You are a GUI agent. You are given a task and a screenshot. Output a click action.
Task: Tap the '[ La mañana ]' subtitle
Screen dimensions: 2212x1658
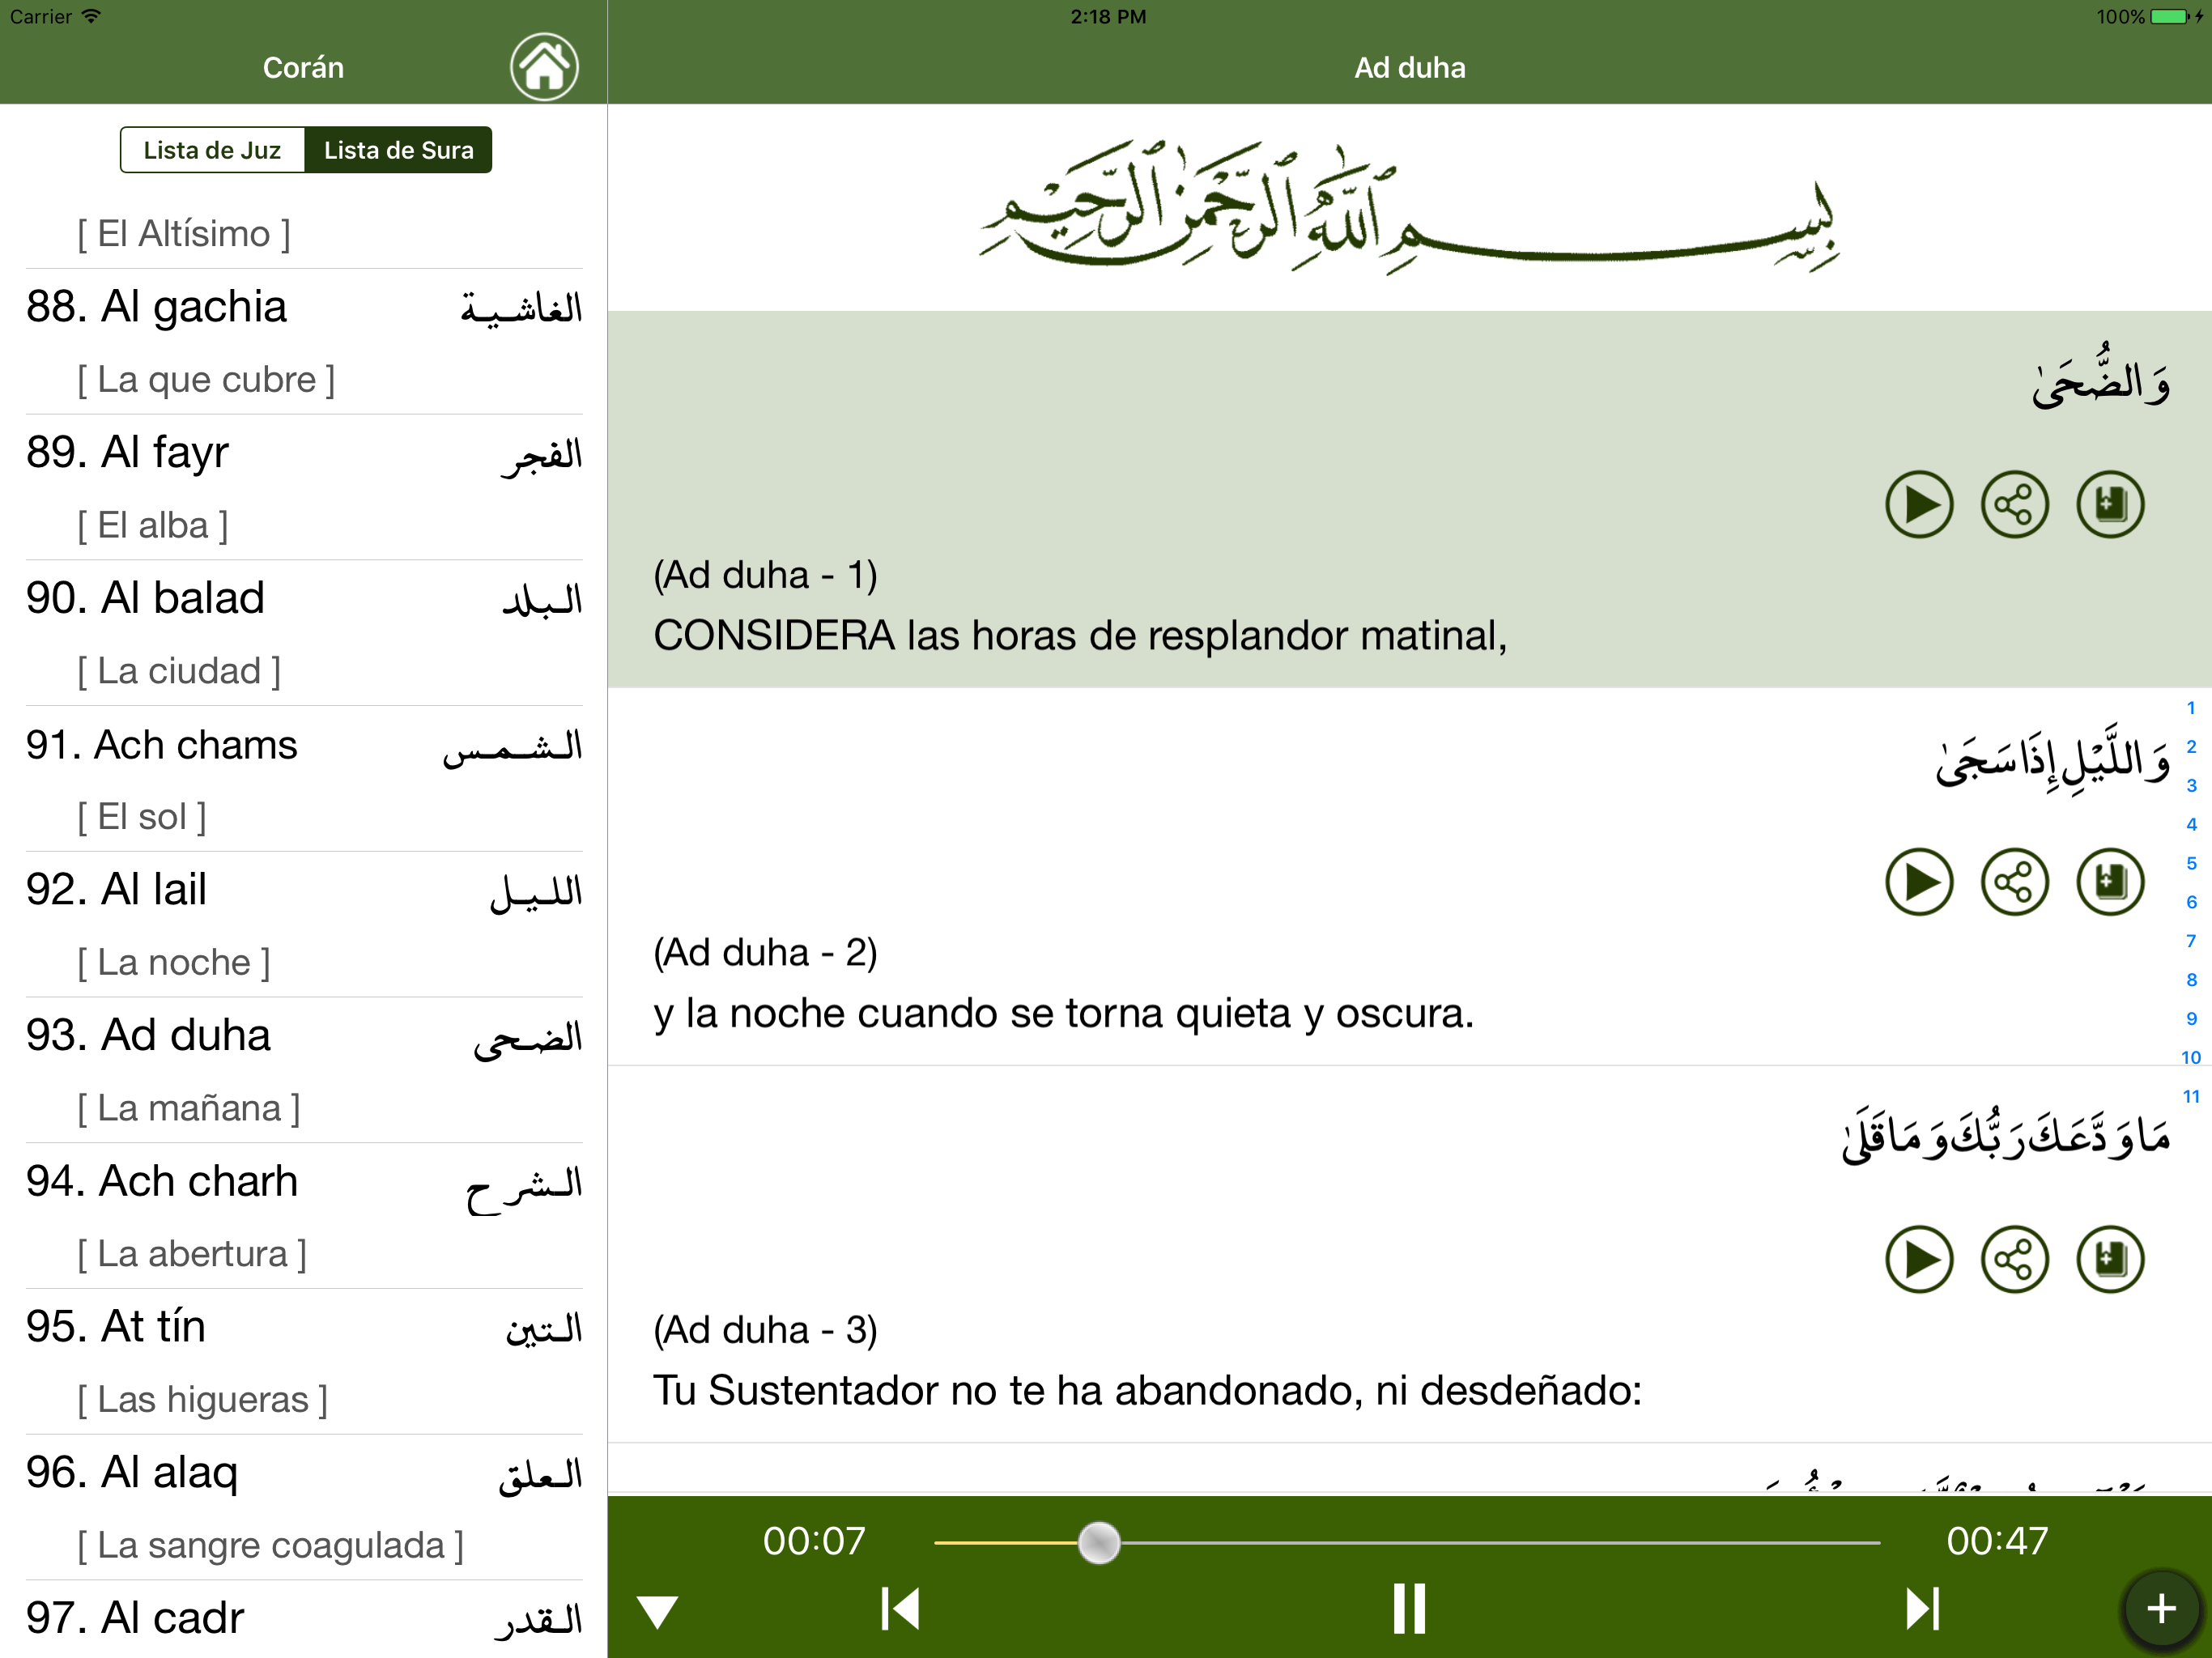pyautogui.click(x=189, y=1109)
